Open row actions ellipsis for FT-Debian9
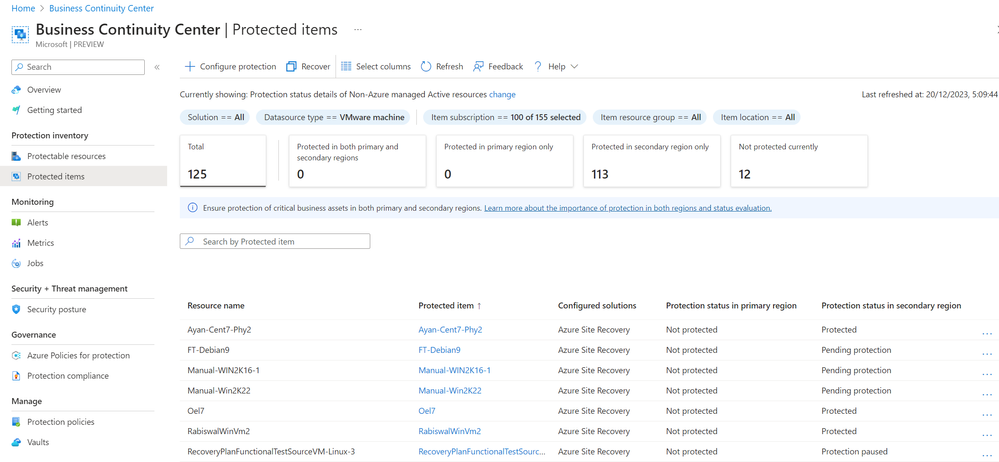Viewport: 999px width, 462px height. coord(987,352)
